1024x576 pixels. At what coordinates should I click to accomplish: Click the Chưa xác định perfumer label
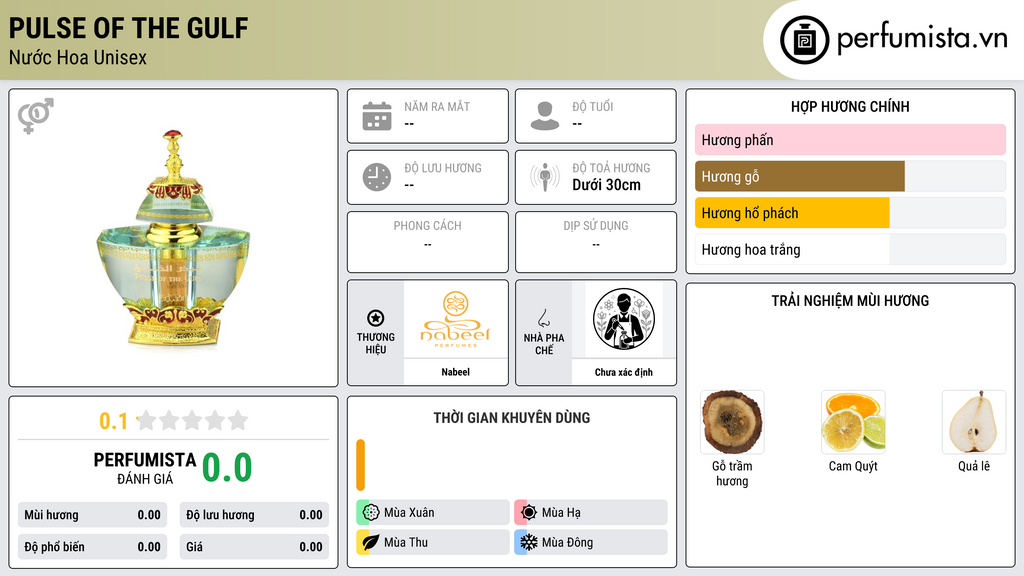624,372
